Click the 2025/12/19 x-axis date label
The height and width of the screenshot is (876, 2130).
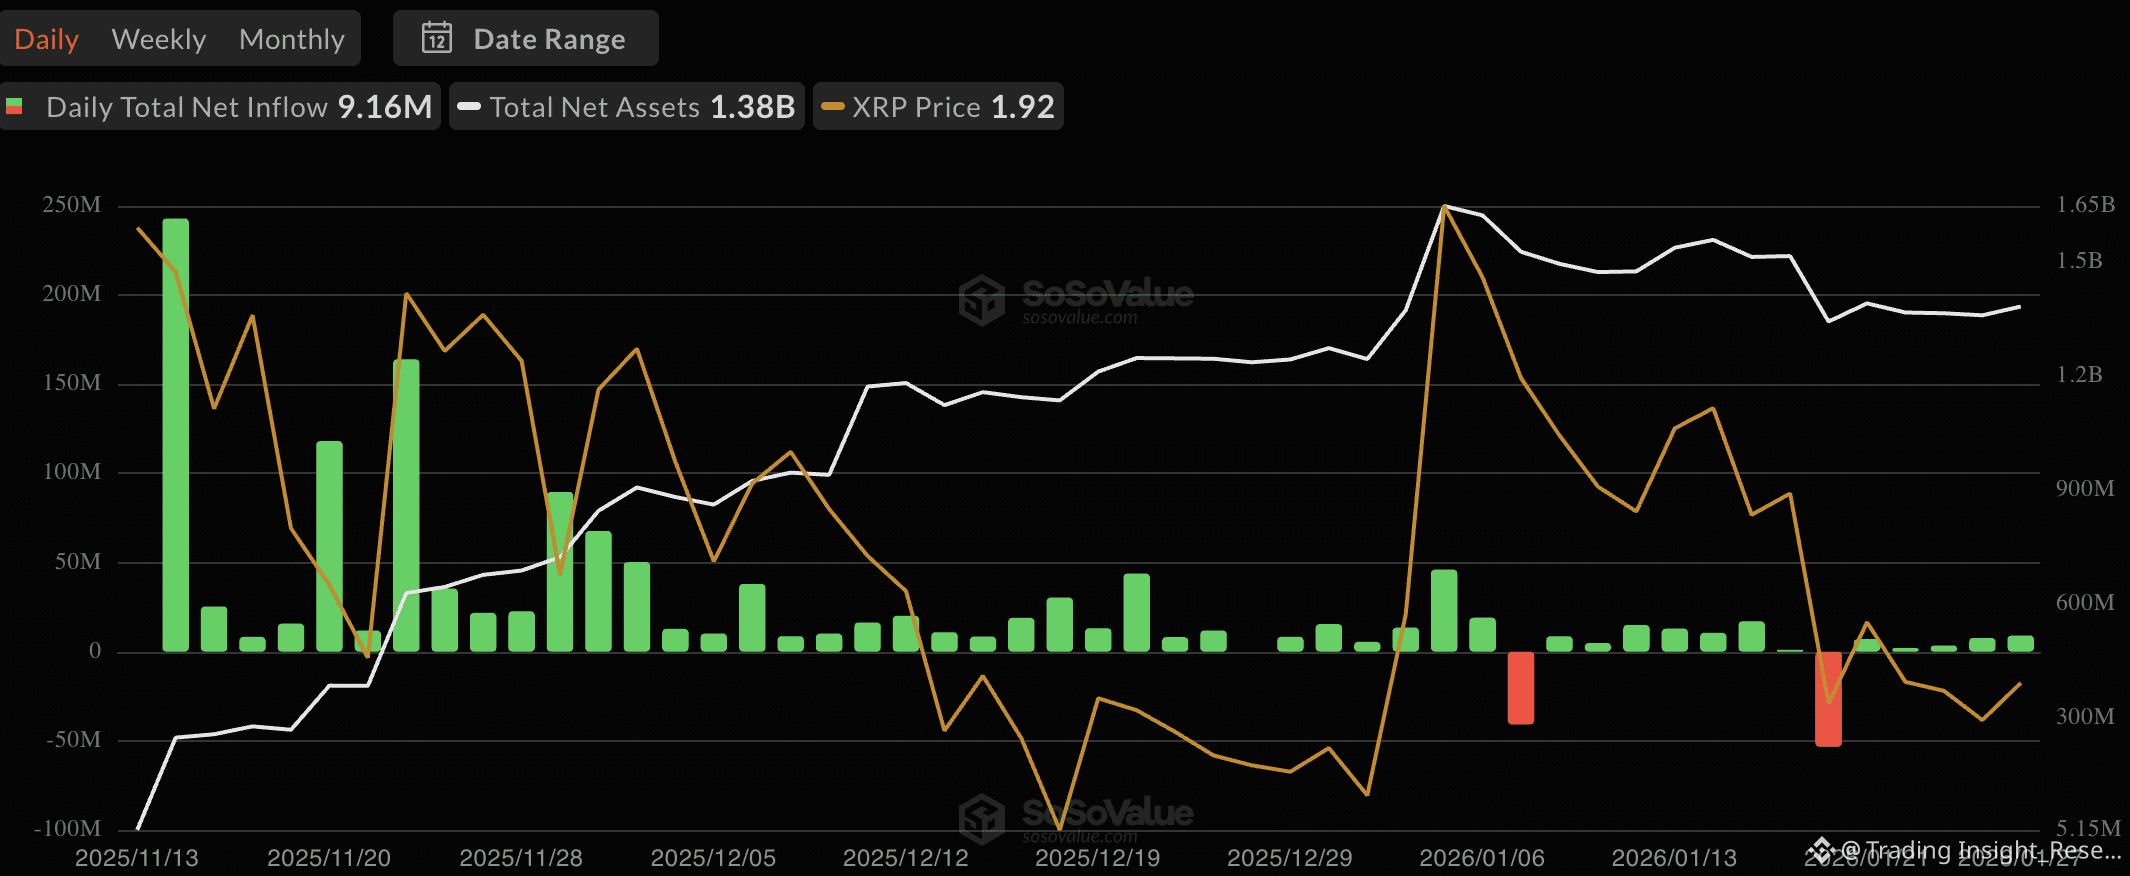[1097, 858]
